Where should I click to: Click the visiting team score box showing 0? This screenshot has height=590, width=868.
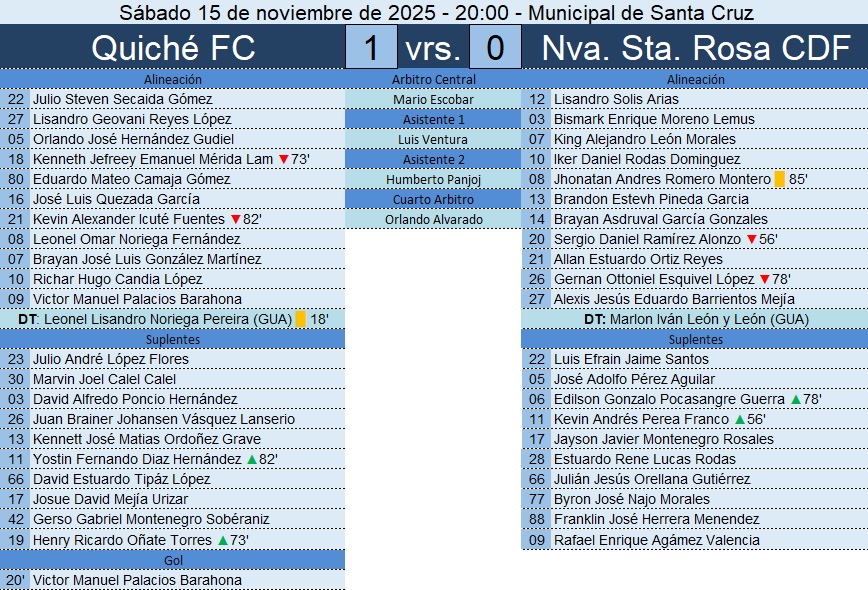(x=496, y=48)
